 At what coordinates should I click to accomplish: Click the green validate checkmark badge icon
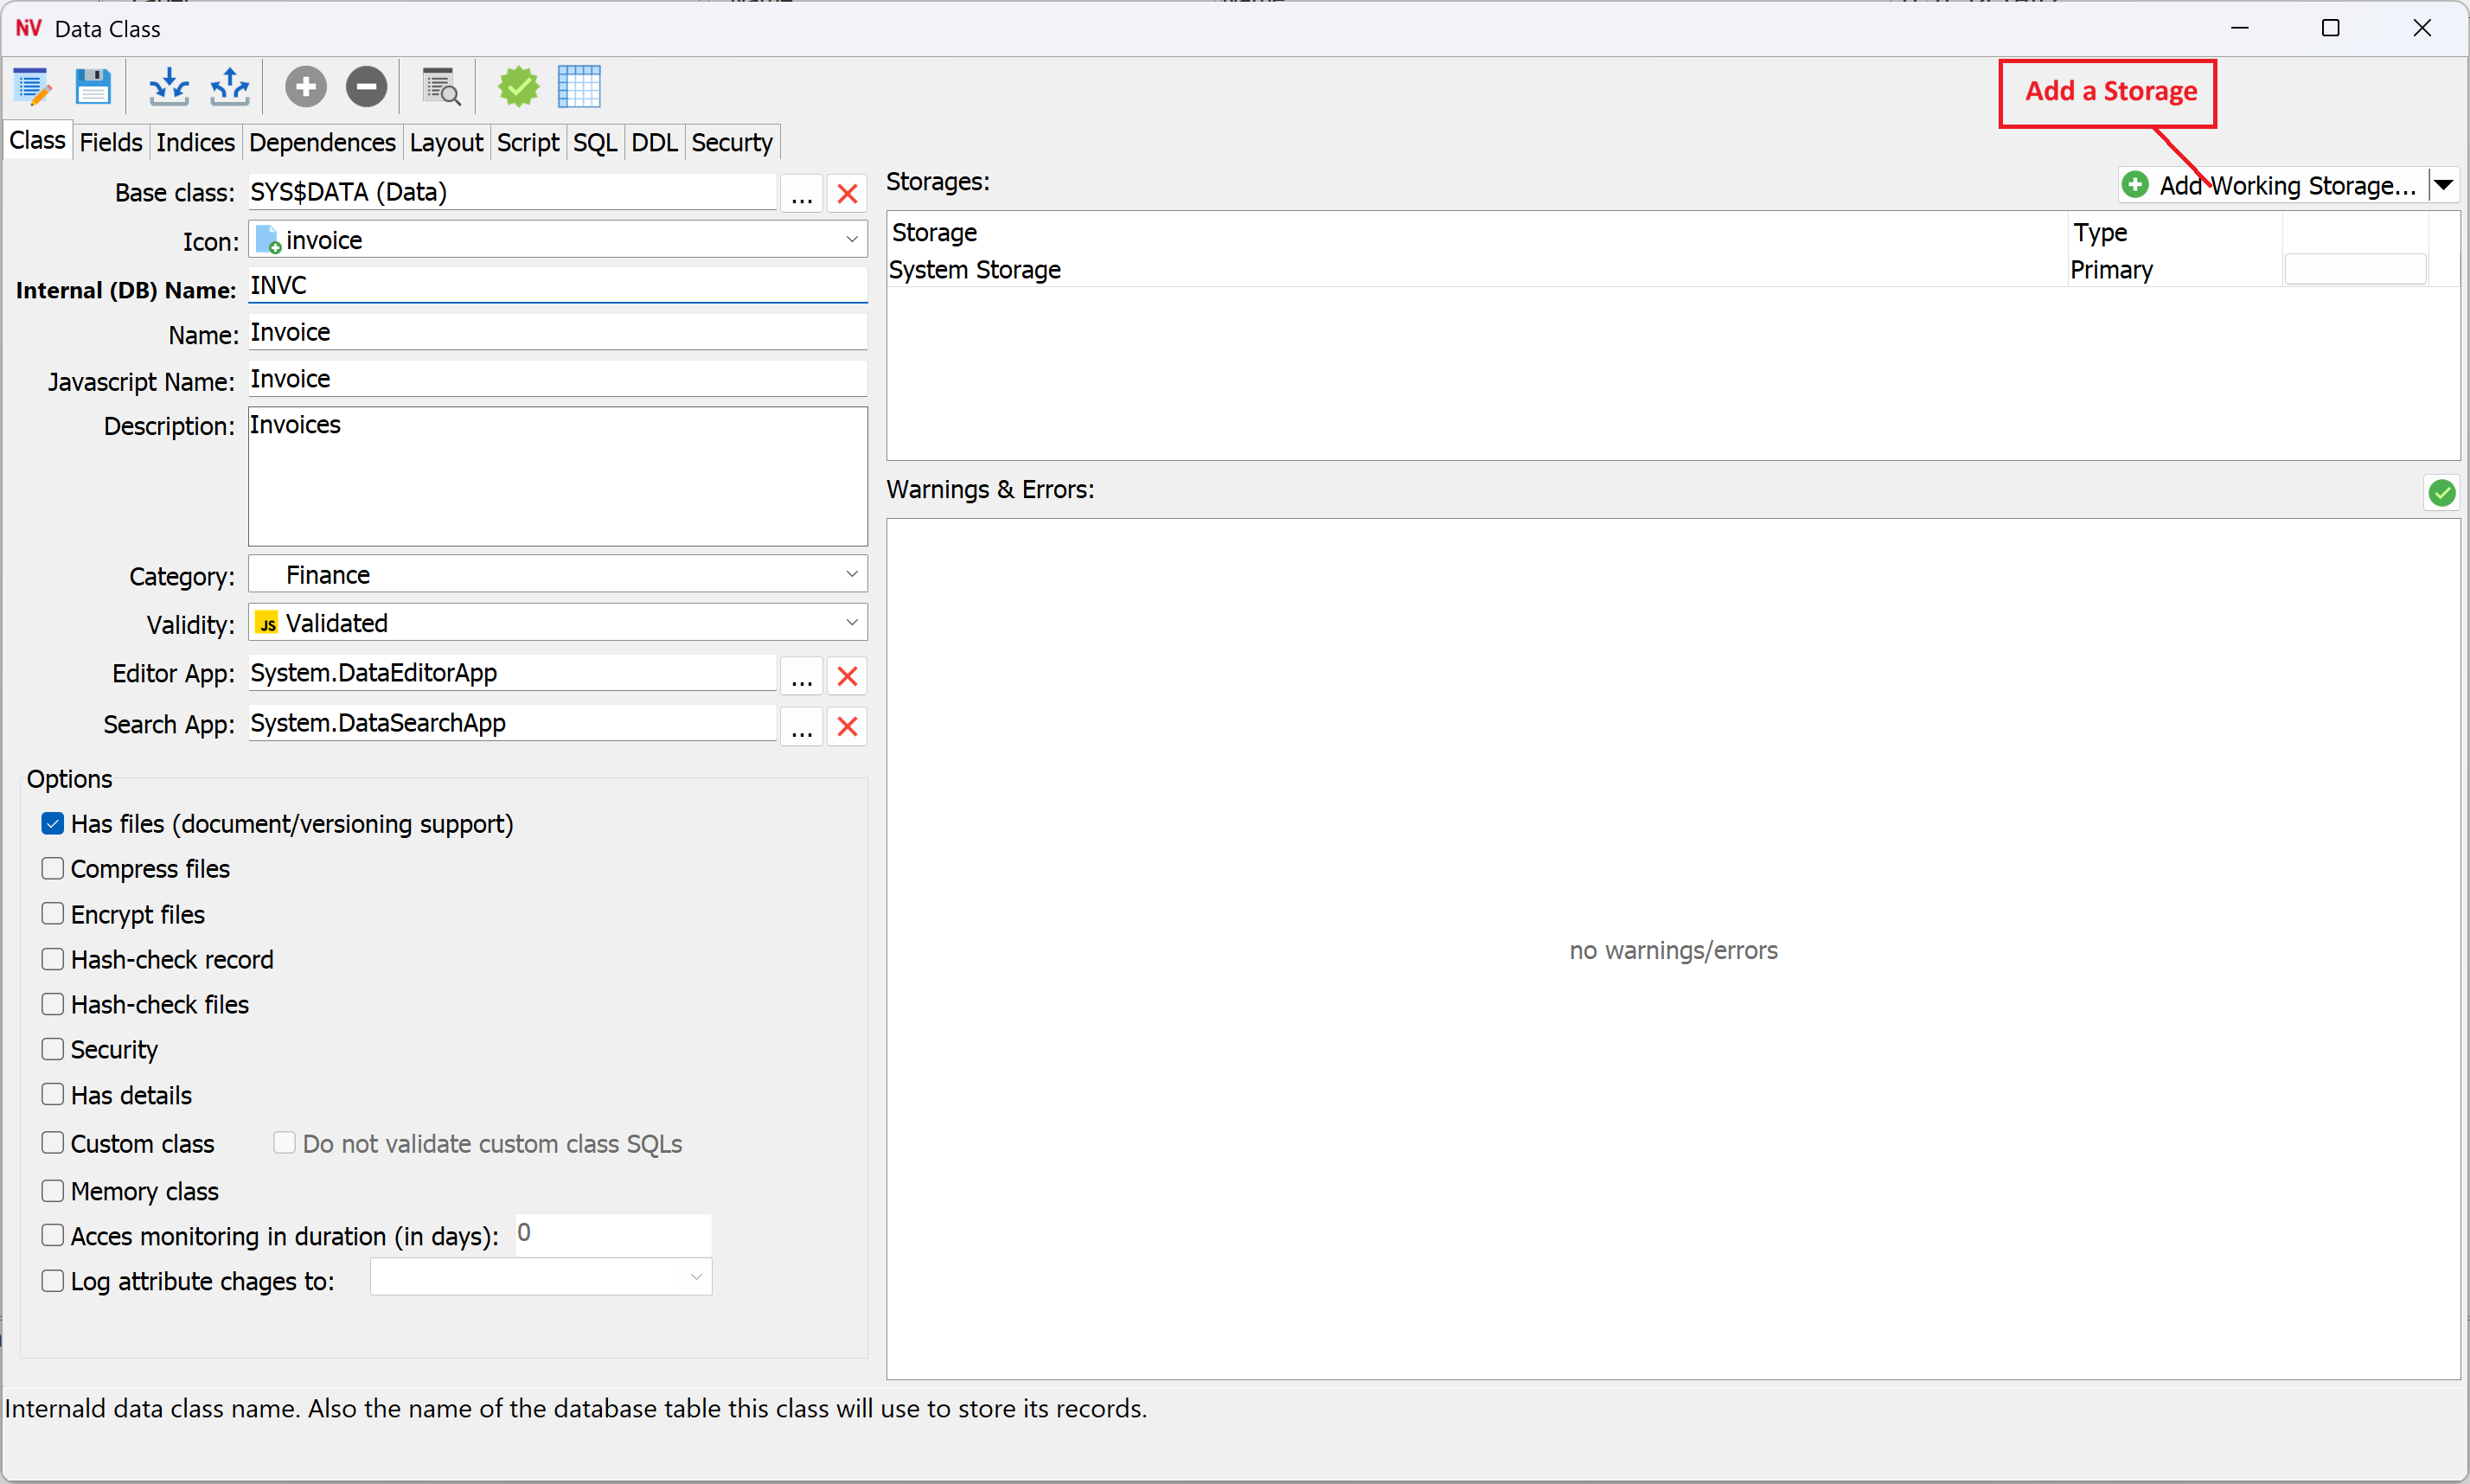(x=518, y=87)
